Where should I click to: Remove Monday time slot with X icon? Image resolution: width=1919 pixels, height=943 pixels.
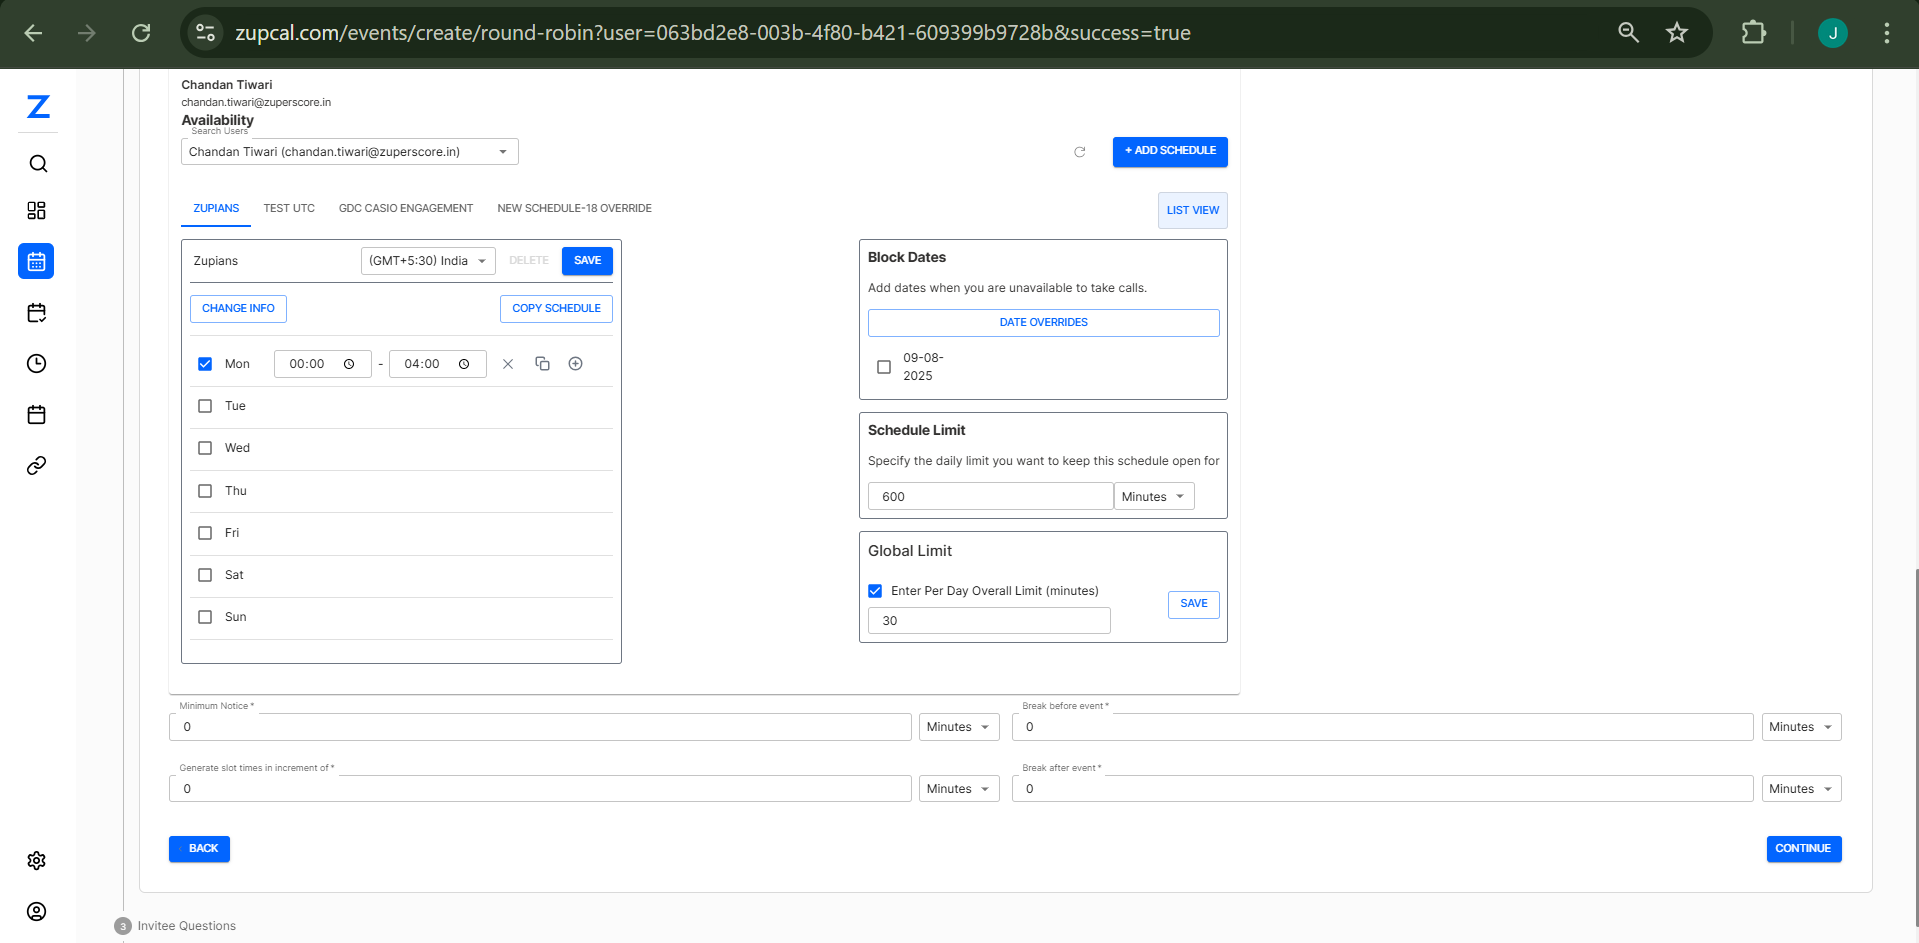coord(508,364)
